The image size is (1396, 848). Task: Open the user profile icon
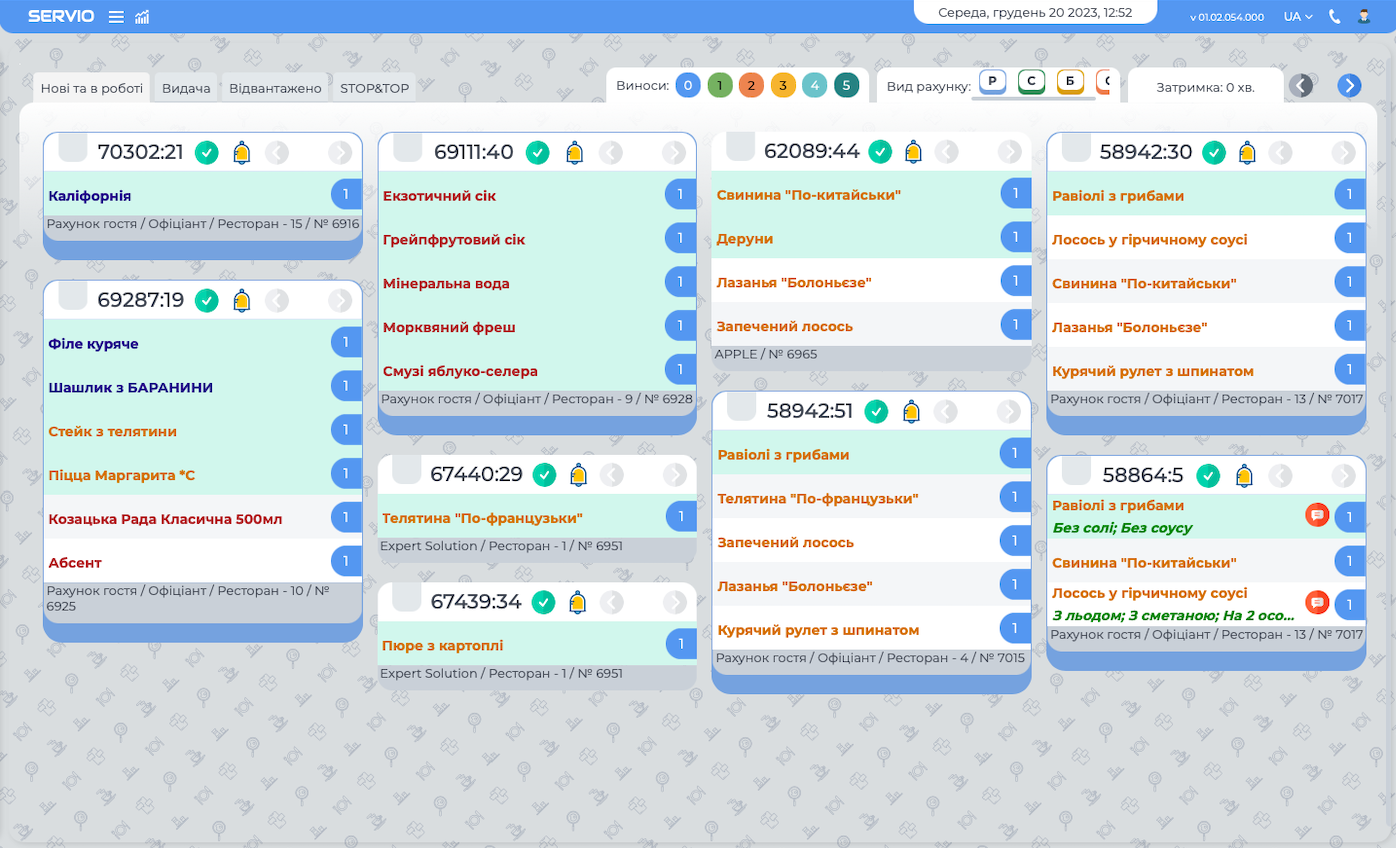pos(1364,17)
